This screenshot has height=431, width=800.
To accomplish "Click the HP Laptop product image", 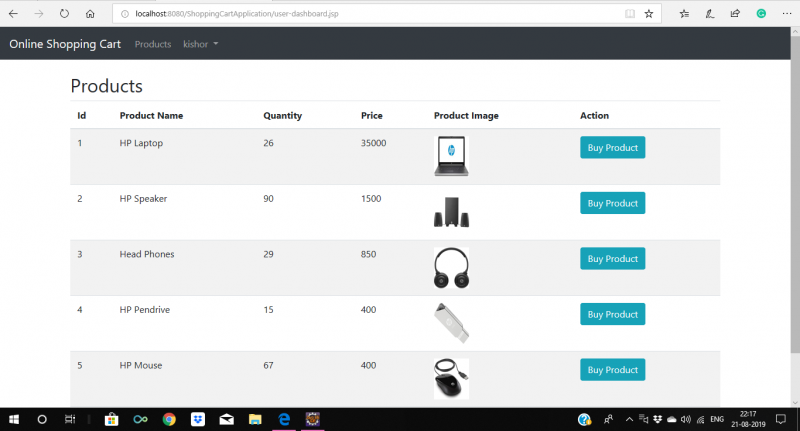I will 451,156.
